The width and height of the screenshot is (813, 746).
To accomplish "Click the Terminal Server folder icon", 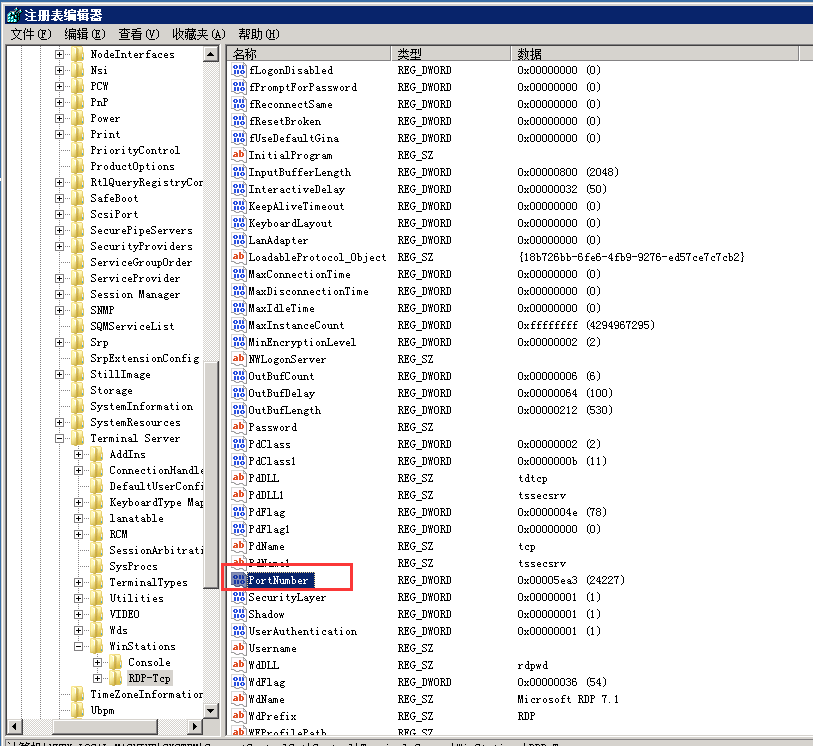I will point(78,438).
